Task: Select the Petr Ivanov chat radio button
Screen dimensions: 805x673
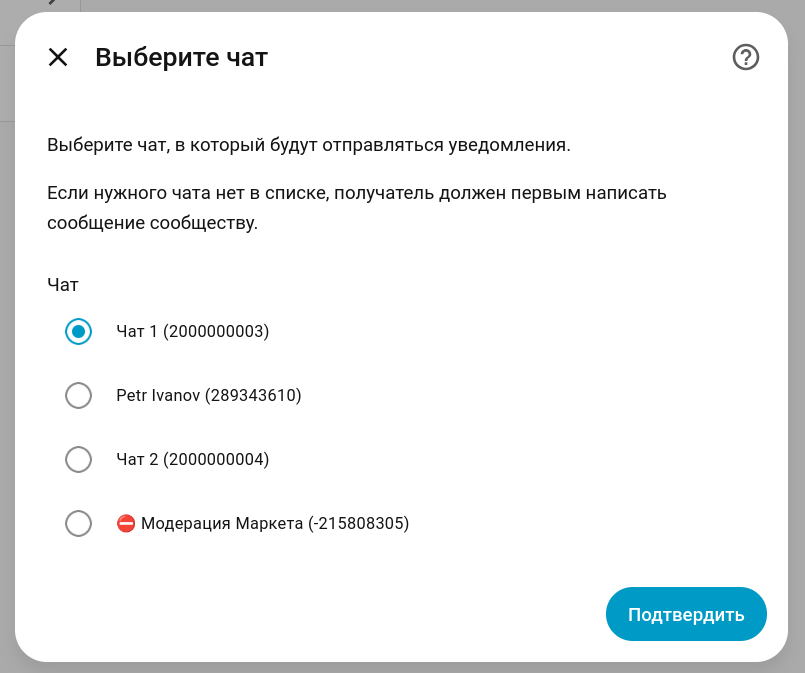Action: (78, 395)
